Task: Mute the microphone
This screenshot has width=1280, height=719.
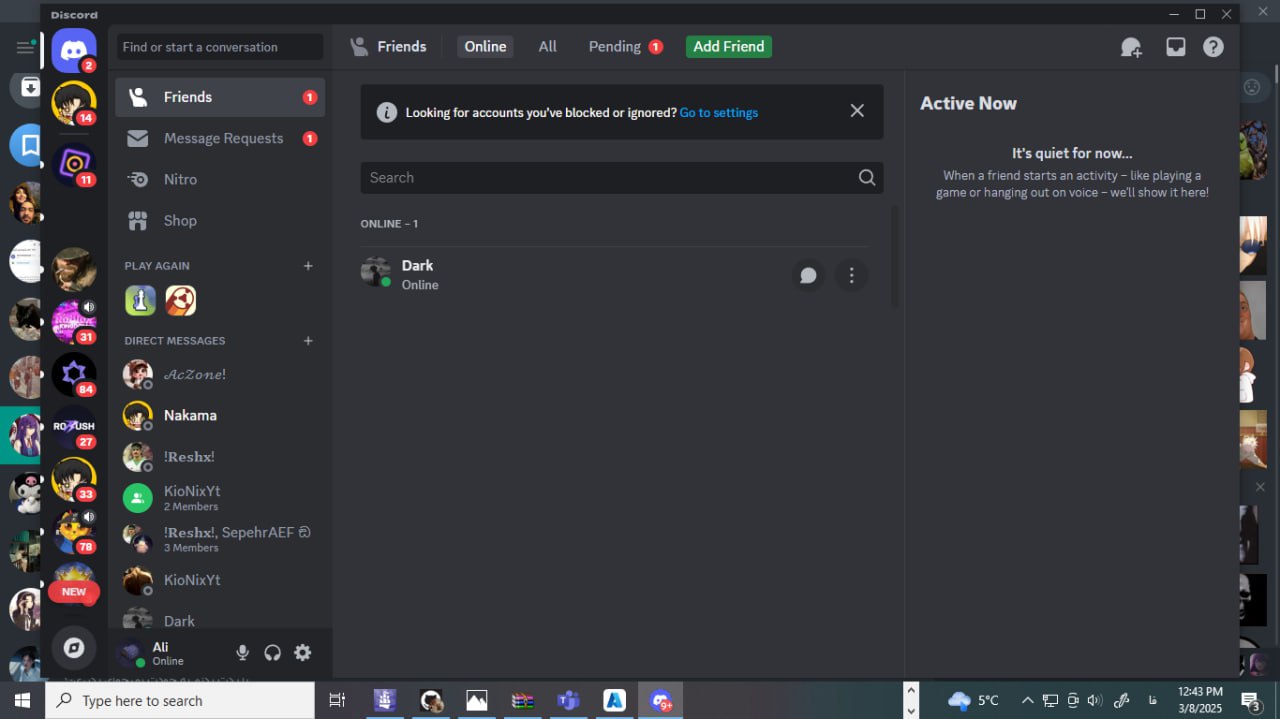Action: 242,653
